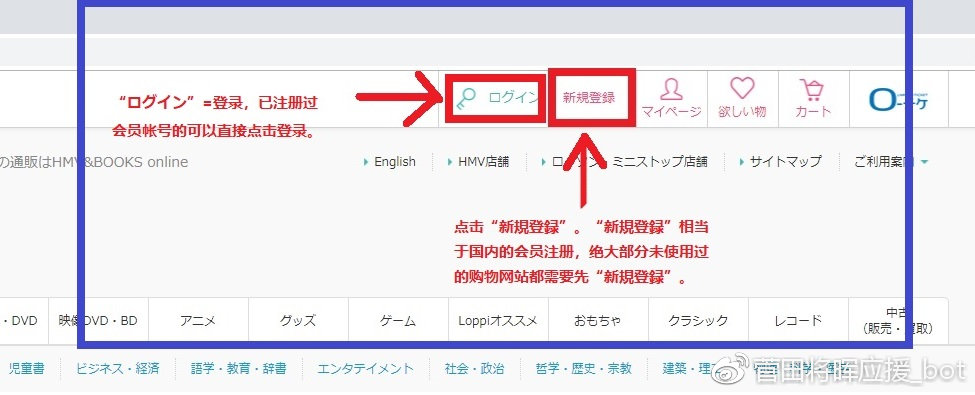The height and width of the screenshot is (395, 975).
Task: Open the サイトマップ sitemap link
Action: (785, 162)
